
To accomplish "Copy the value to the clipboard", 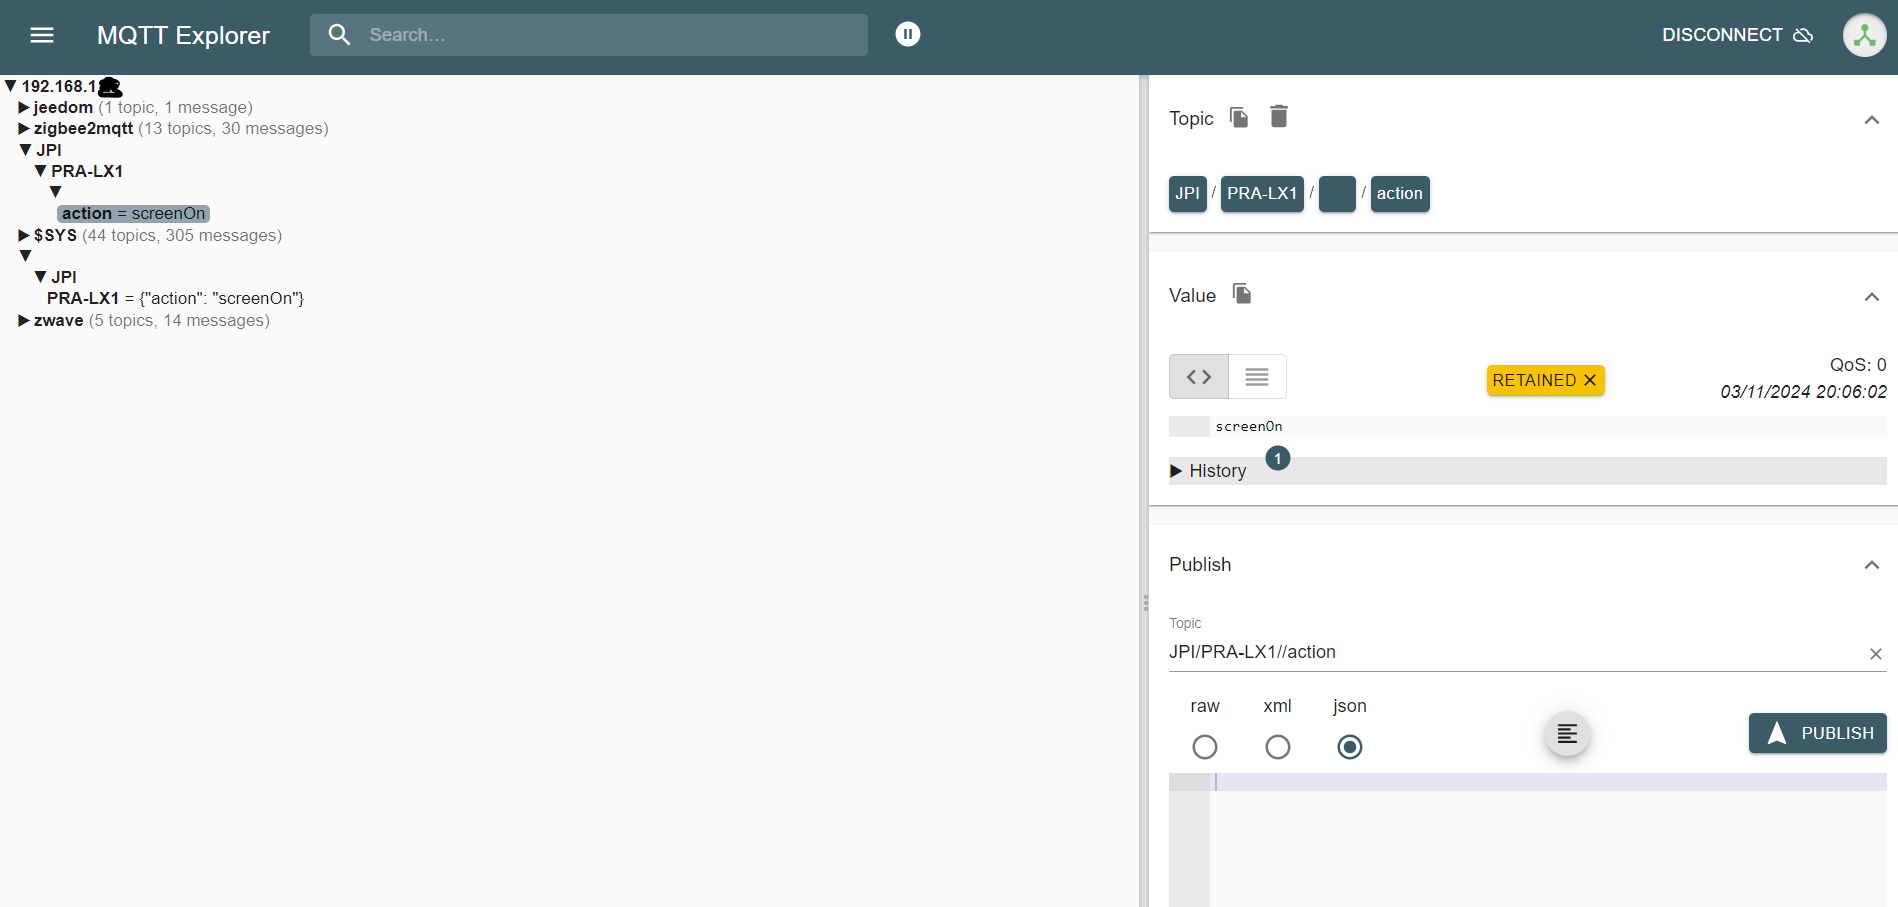I will [x=1242, y=294].
